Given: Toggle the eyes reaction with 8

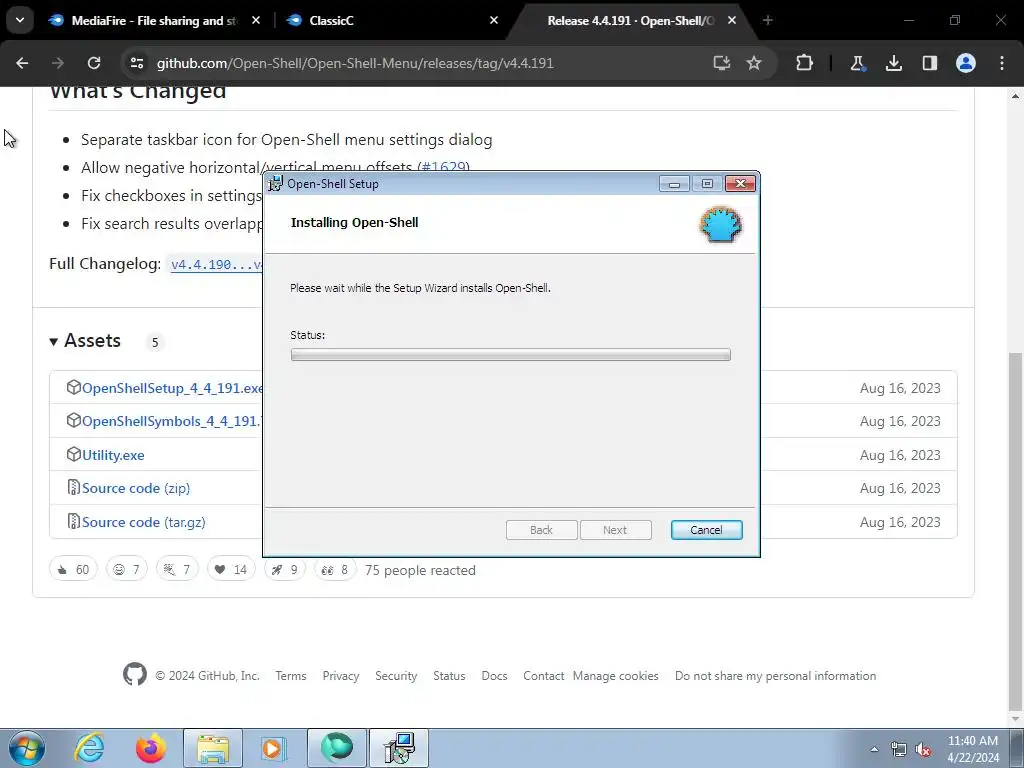Looking at the screenshot, I should (335, 569).
